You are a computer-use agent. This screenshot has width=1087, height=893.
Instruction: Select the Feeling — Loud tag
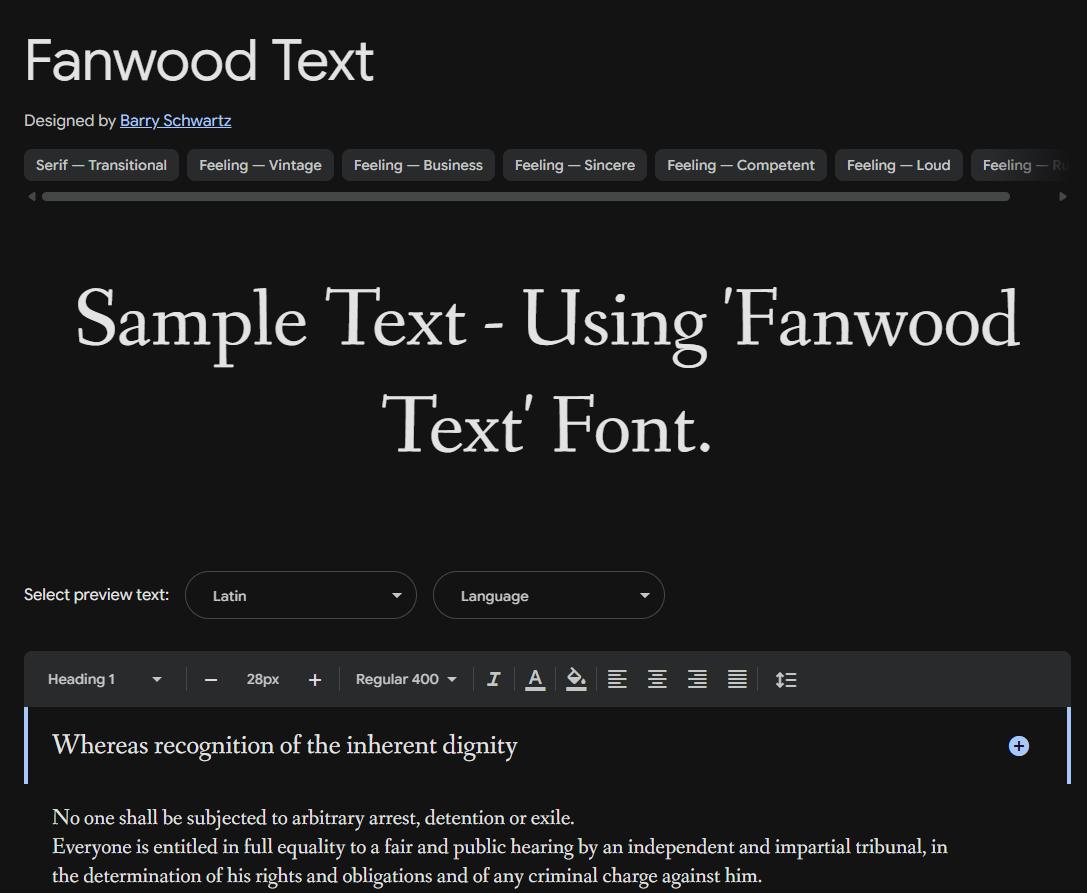click(898, 165)
